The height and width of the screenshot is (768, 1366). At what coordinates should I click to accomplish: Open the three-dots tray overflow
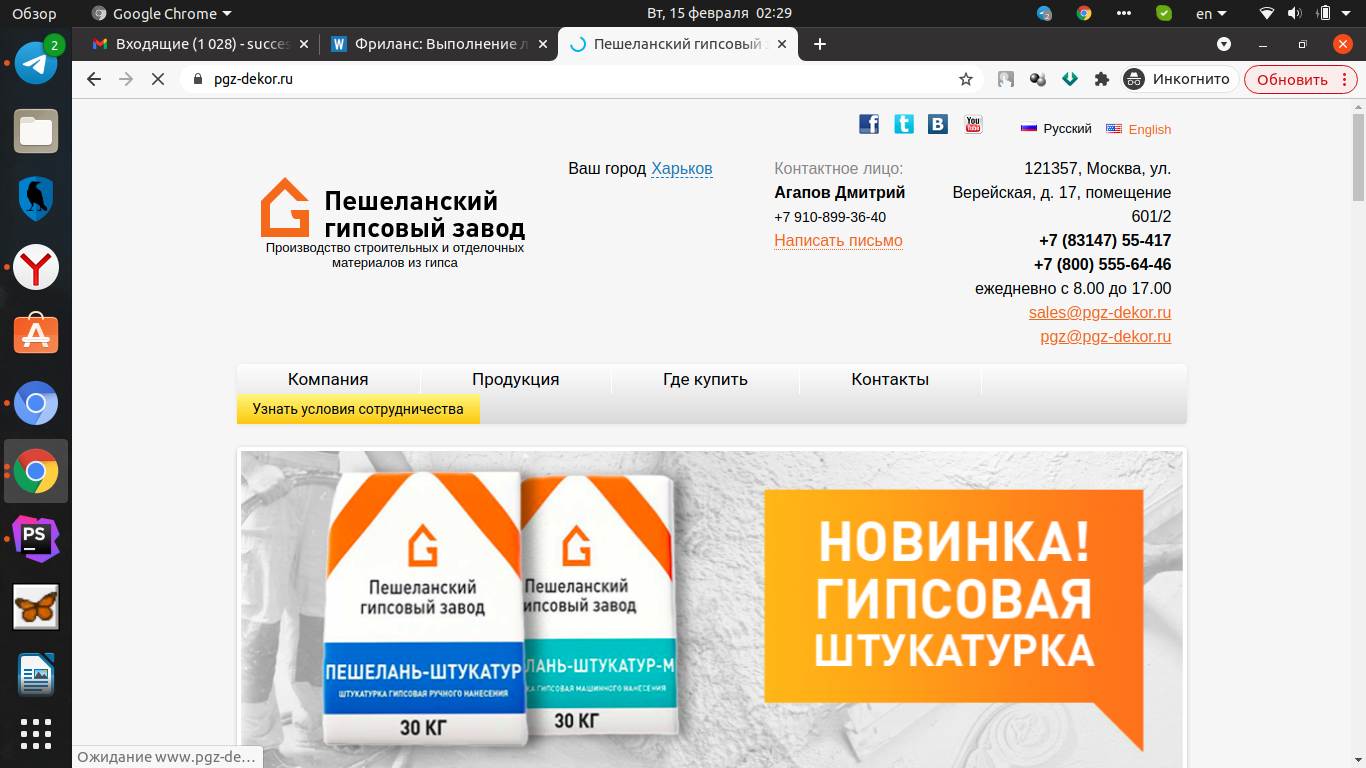(x=1124, y=14)
